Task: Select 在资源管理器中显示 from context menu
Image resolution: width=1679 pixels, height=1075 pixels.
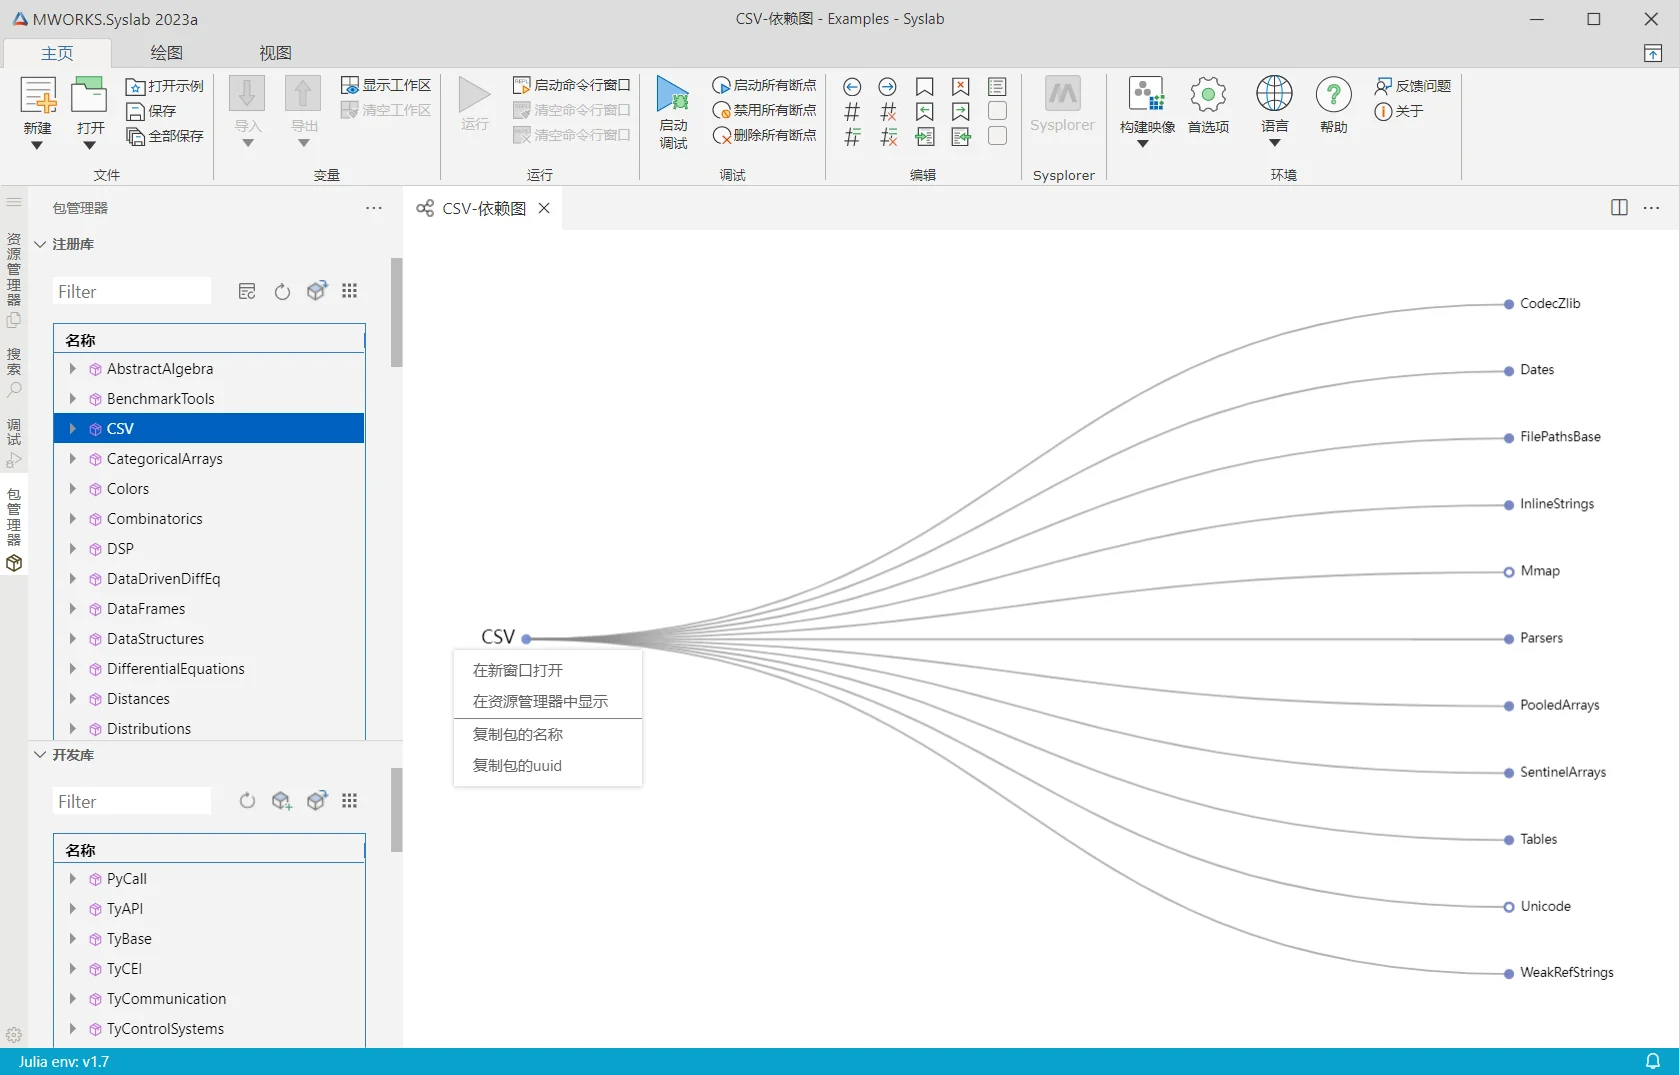Action: click(x=548, y=701)
